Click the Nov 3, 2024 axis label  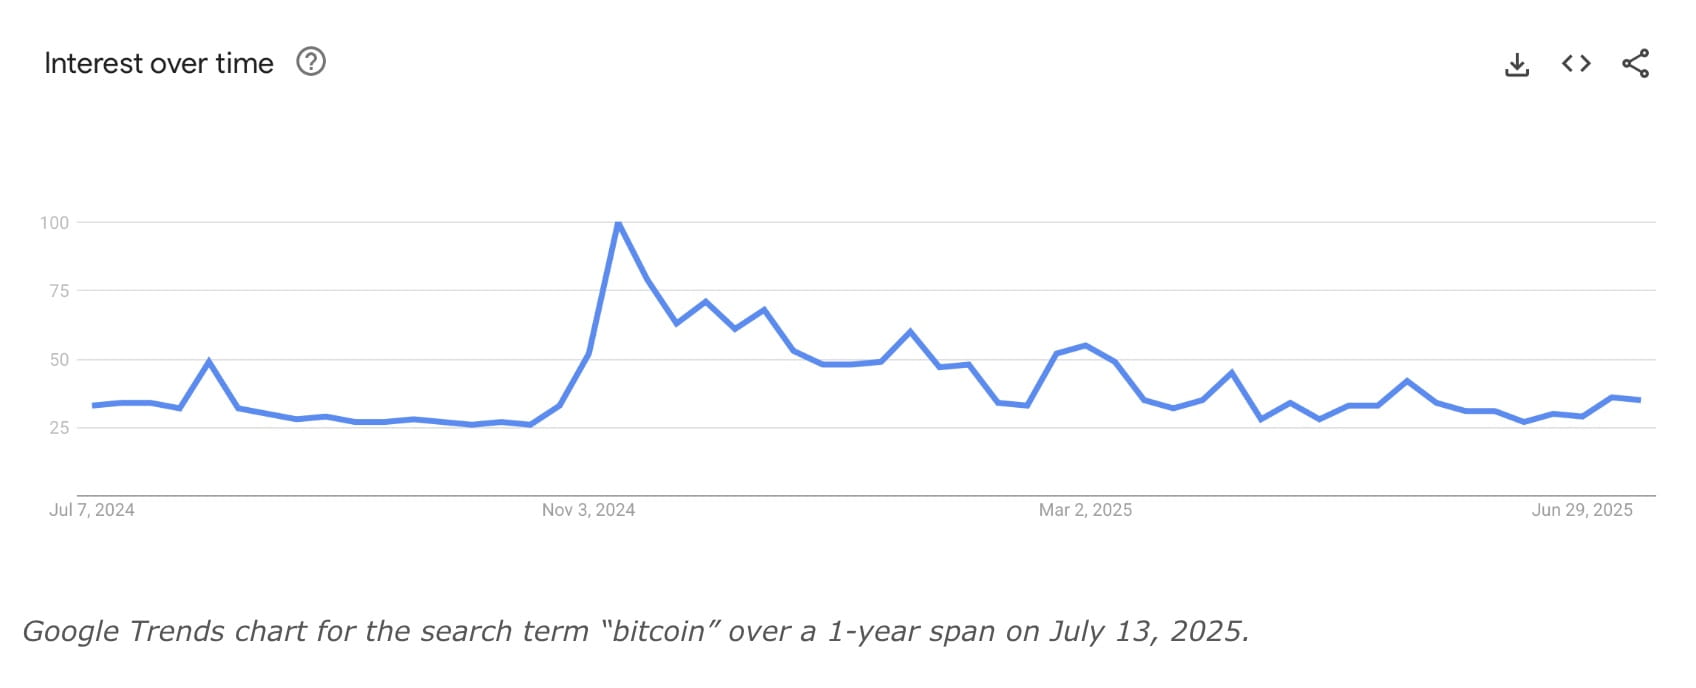(x=588, y=510)
